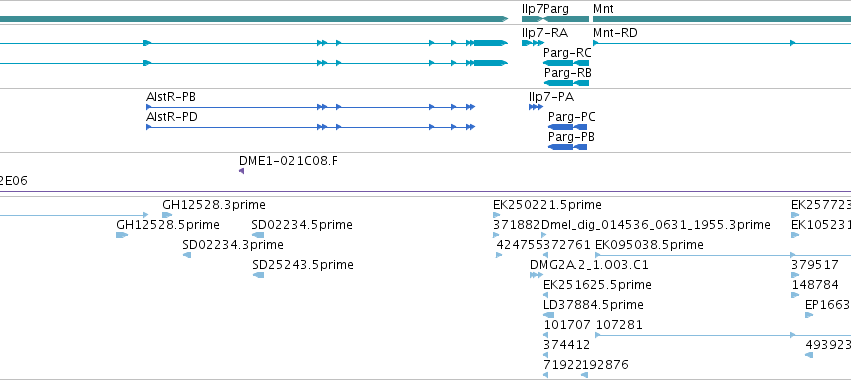Click the Parg-RC transcript glyph
The width and height of the screenshot is (851, 380).
566,63
